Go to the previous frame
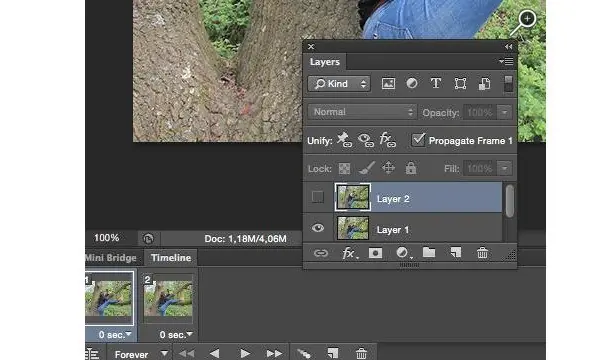The width and height of the screenshot is (594, 360). [x=214, y=354]
